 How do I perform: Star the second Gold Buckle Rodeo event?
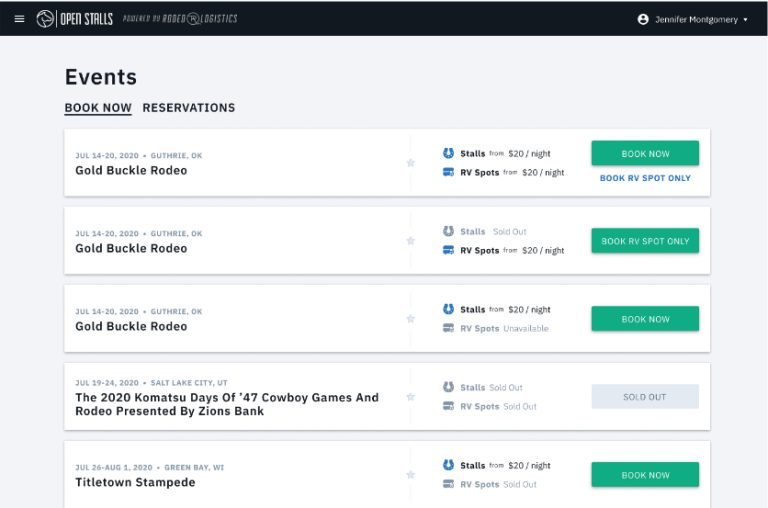click(410, 241)
